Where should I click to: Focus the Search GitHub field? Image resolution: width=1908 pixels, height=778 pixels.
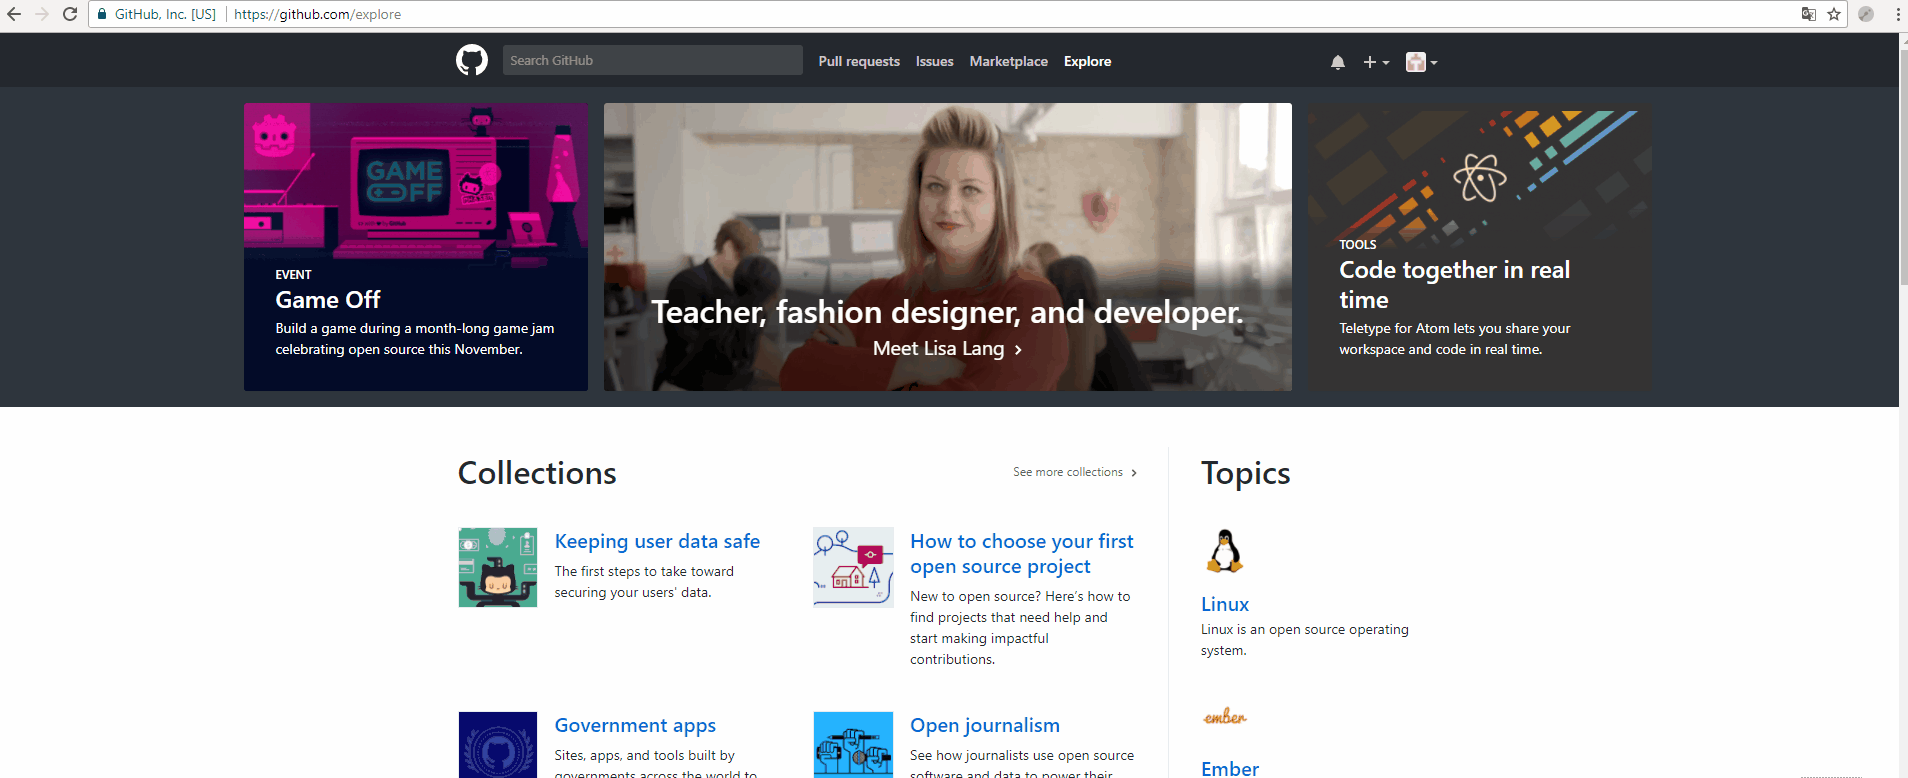click(x=652, y=60)
